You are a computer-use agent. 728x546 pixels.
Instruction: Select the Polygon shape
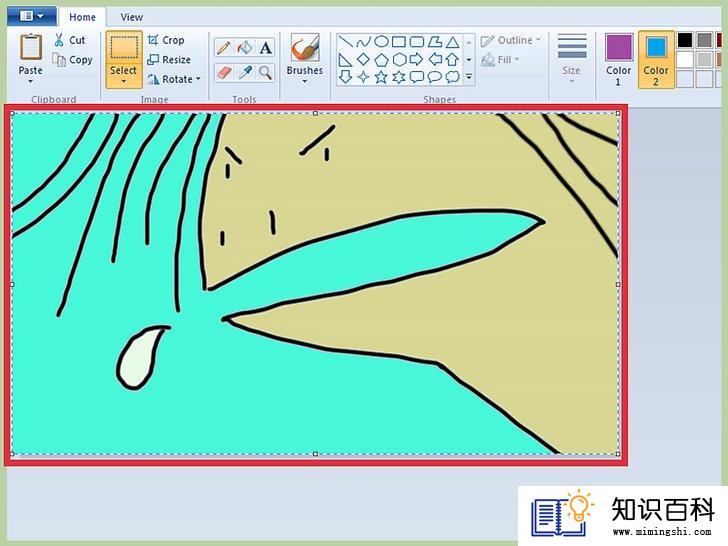click(x=435, y=42)
